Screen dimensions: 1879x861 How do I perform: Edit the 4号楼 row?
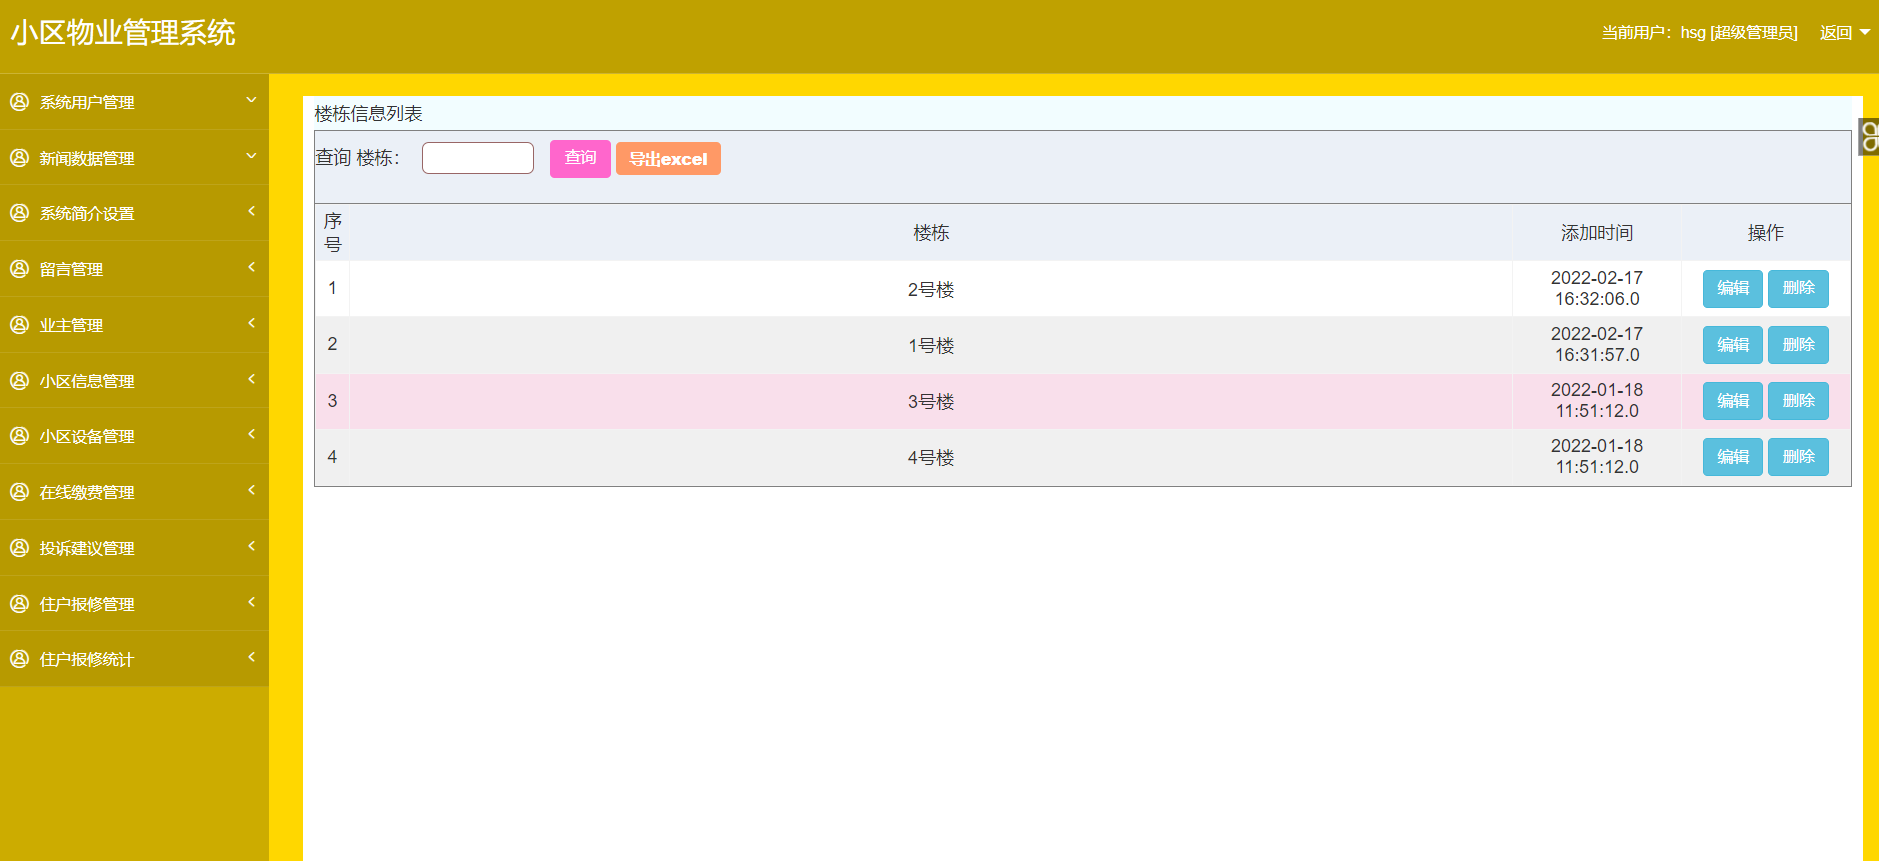(1733, 457)
